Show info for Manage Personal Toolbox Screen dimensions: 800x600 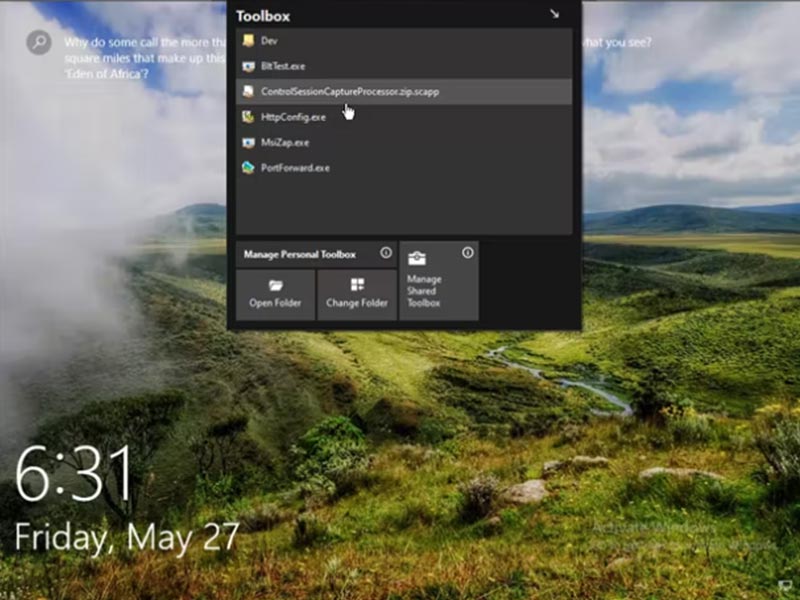pos(386,254)
